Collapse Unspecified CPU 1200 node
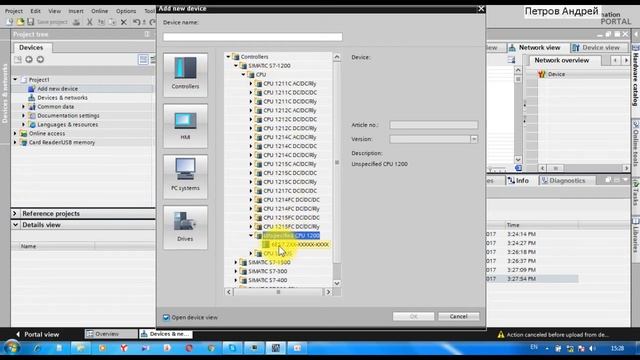This screenshot has height=360, width=640. [251, 236]
